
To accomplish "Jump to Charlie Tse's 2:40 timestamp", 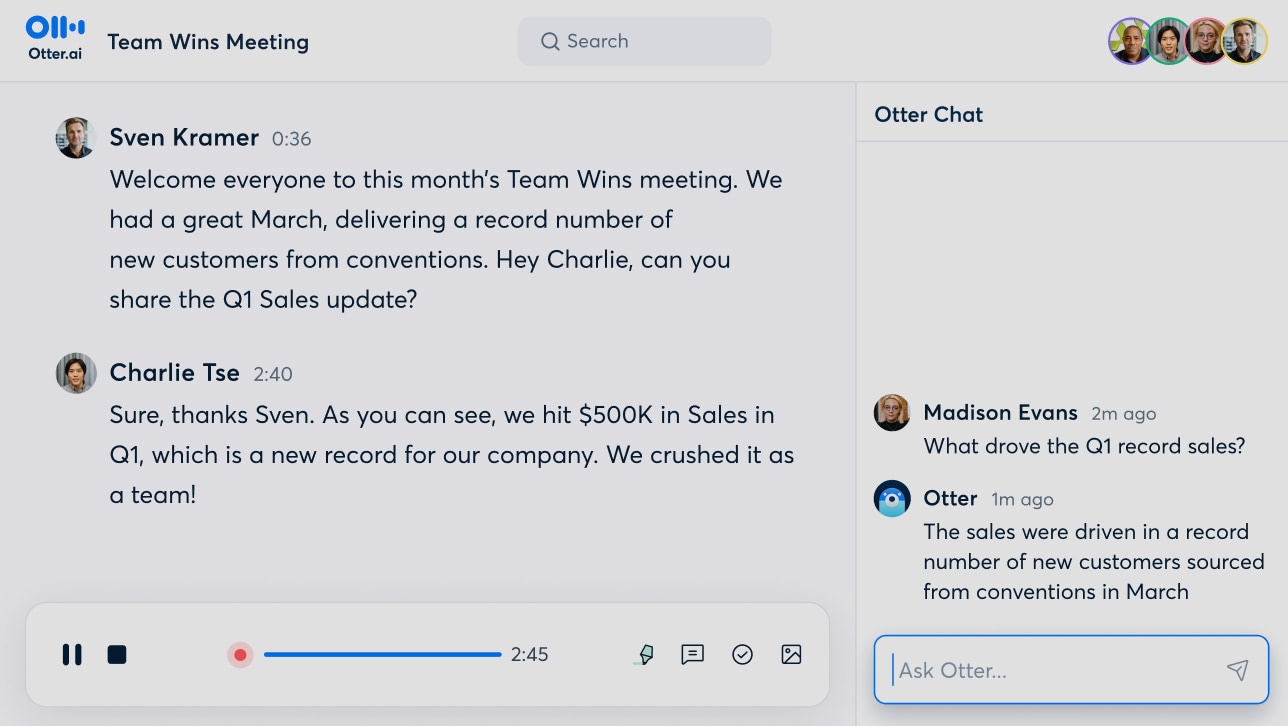I will coord(272,375).
